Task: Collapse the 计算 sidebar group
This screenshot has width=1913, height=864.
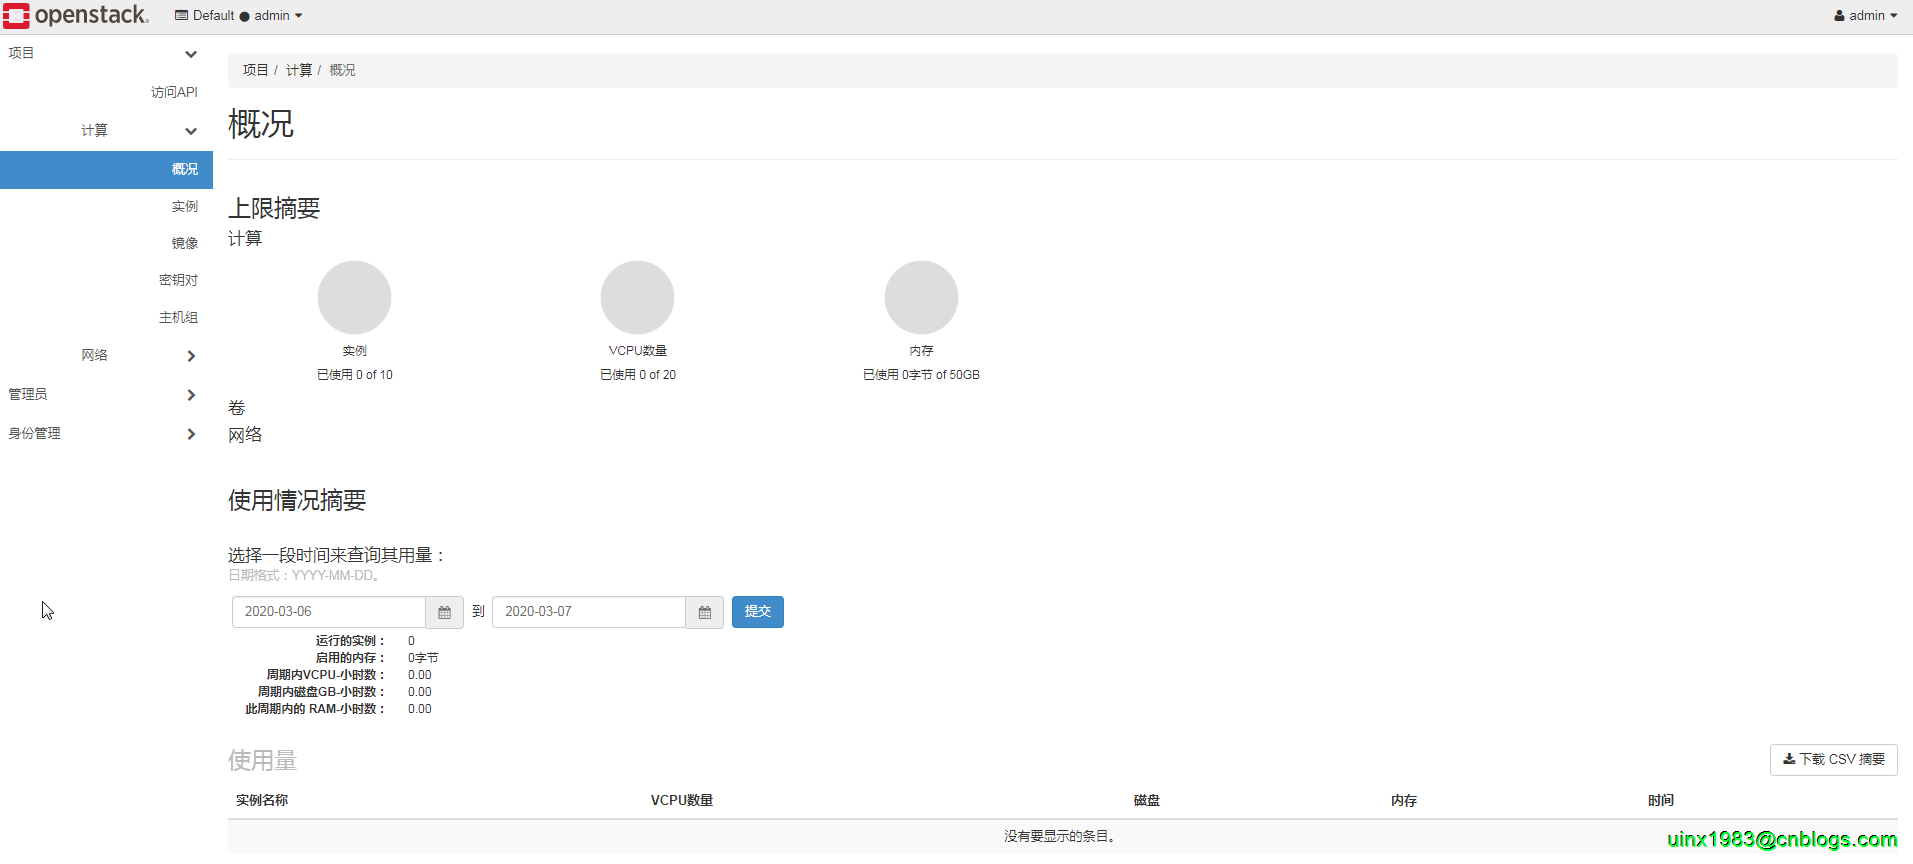Action: tap(106, 131)
